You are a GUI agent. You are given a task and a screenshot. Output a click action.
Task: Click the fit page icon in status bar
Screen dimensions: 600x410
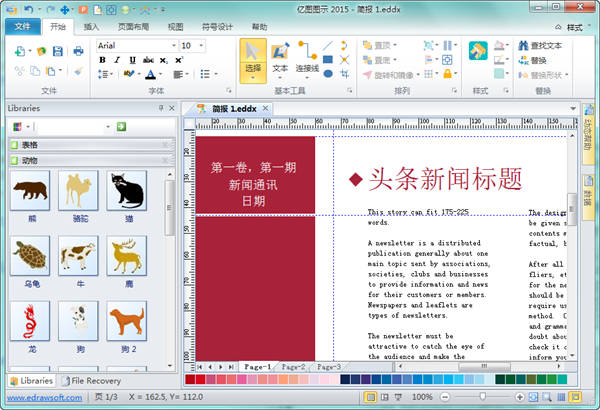click(x=533, y=397)
